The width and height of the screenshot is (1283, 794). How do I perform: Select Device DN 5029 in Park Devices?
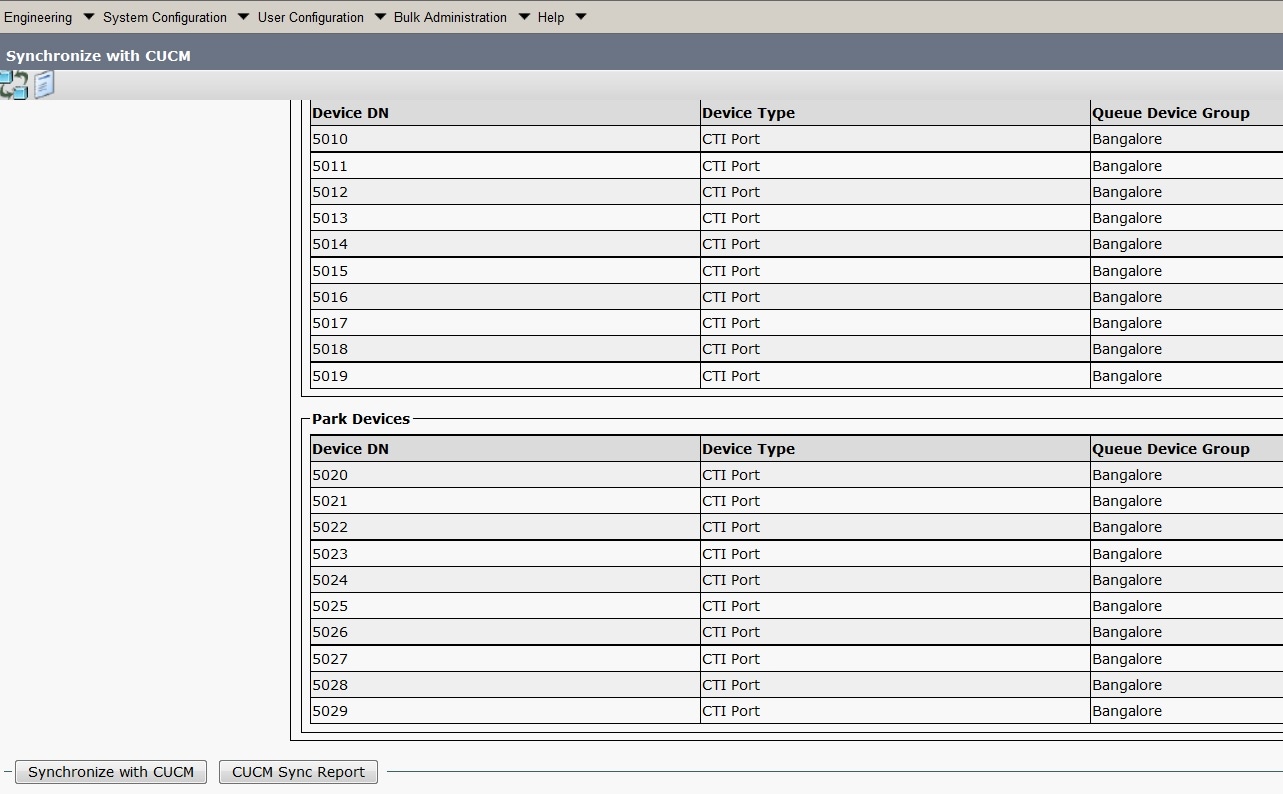pyautogui.click(x=505, y=711)
